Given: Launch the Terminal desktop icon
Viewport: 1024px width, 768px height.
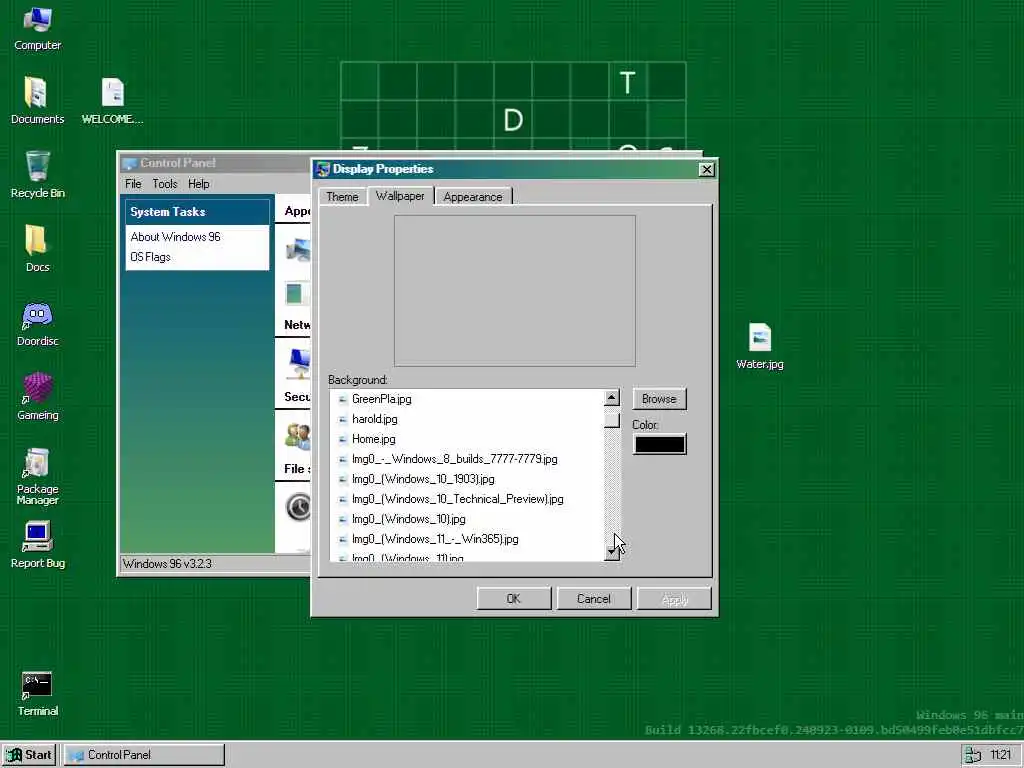Looking at the screenshot, I should pyautogui.click(x=37, y=694).
